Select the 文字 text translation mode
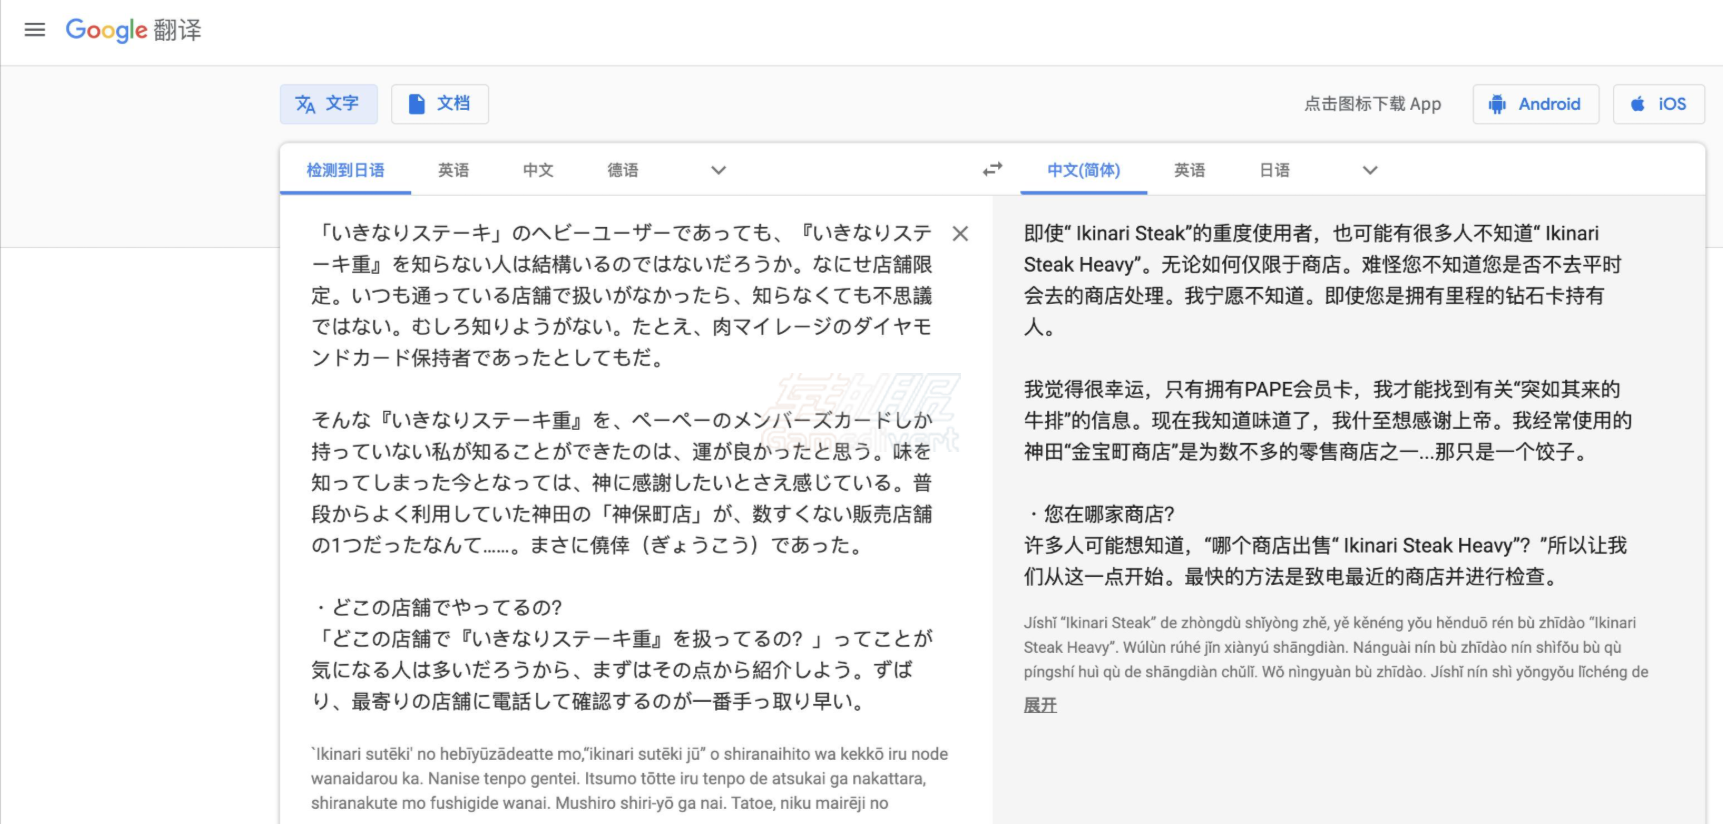The image size is (1723, 824). tap(329, 104)
